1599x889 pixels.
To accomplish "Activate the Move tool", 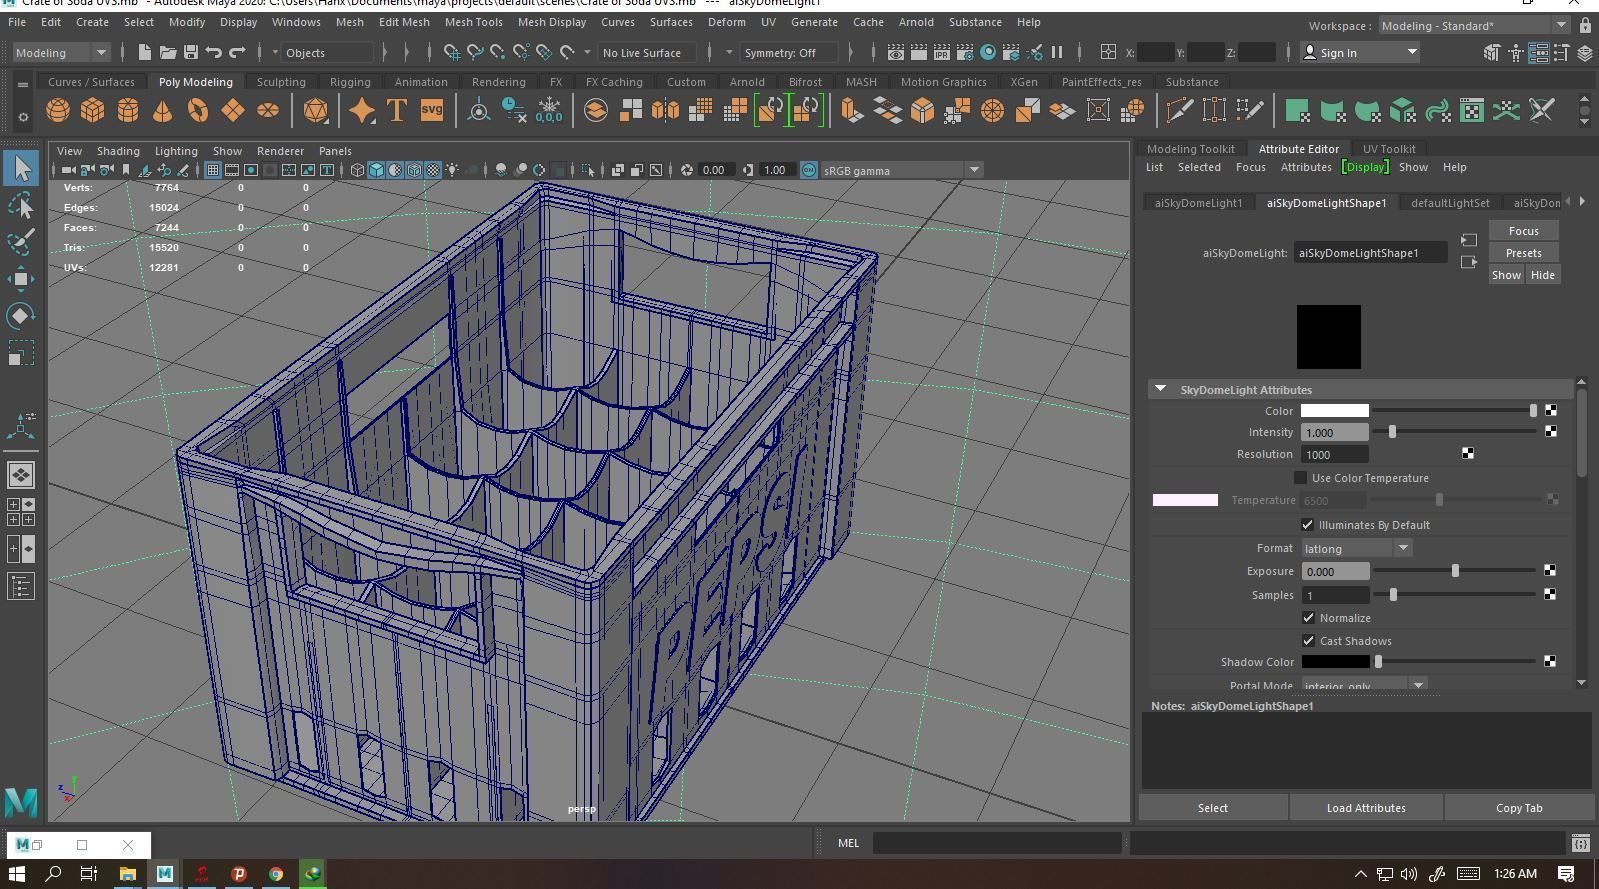I will point(21,279).
